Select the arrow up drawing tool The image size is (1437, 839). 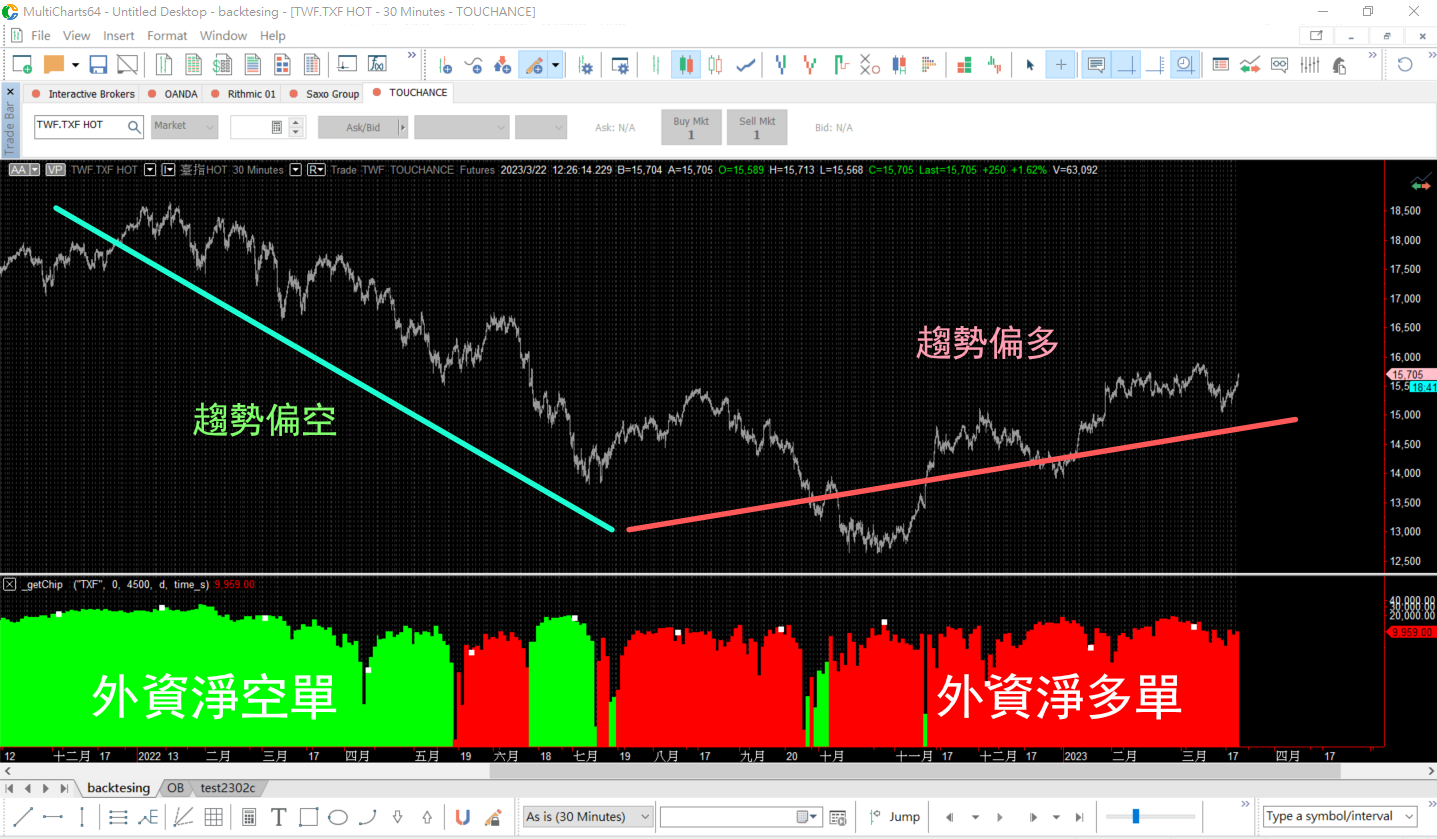[x=427, y=817]
